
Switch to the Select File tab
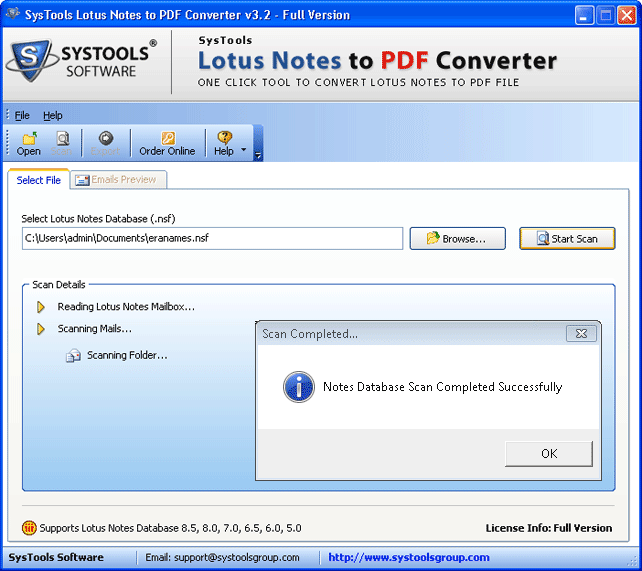point(38,180)
